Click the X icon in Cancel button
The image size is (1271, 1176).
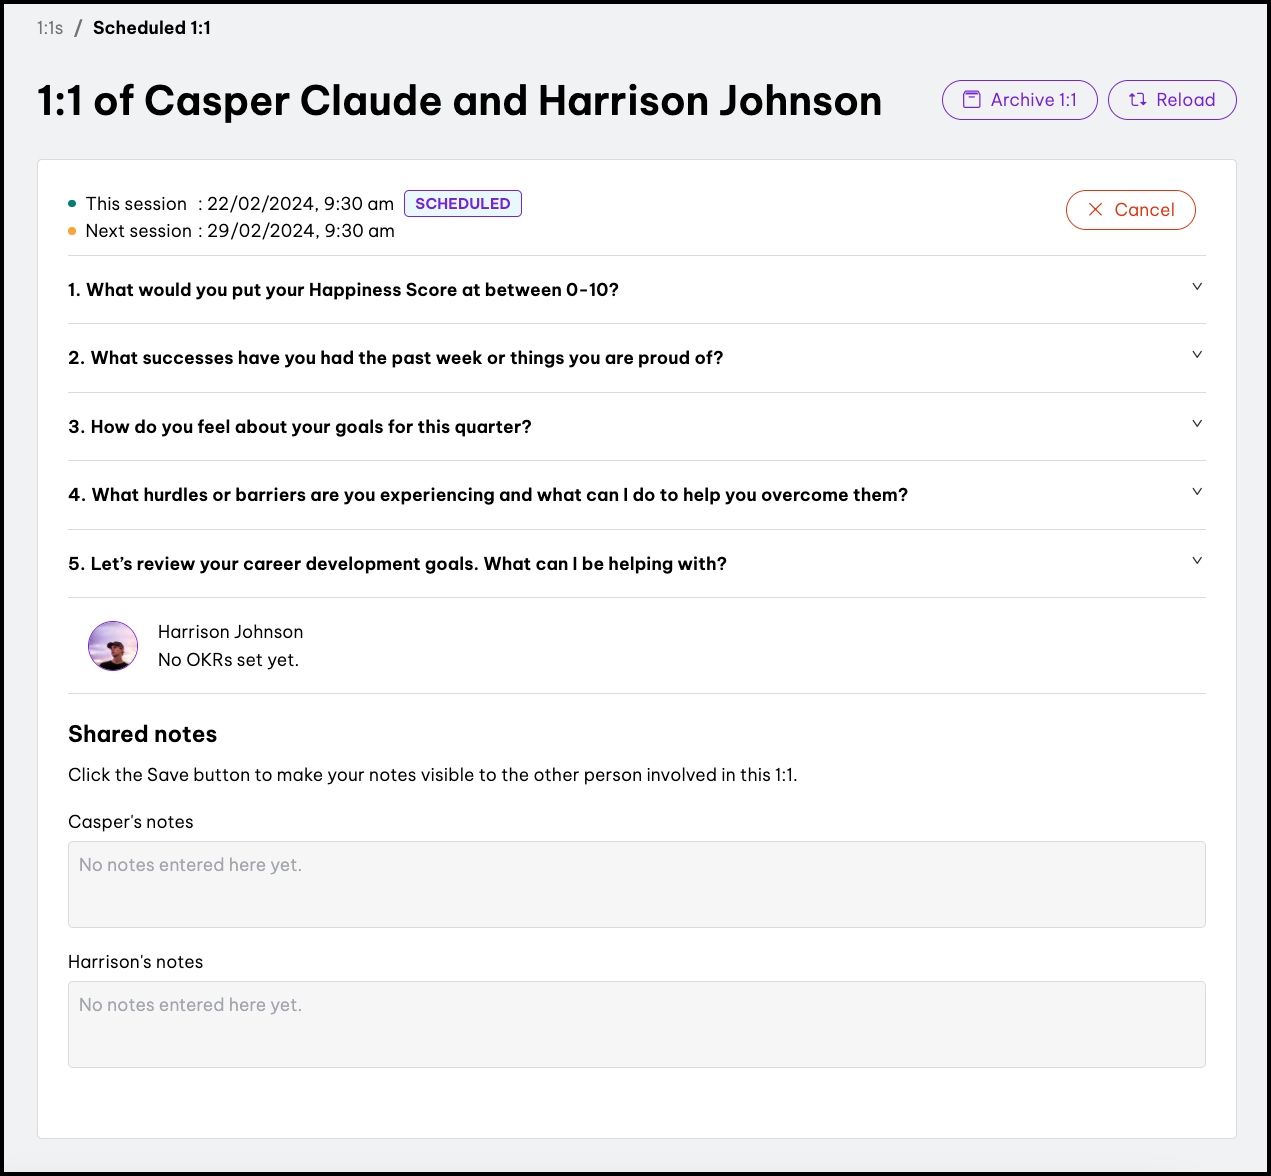pos(1095,210)
